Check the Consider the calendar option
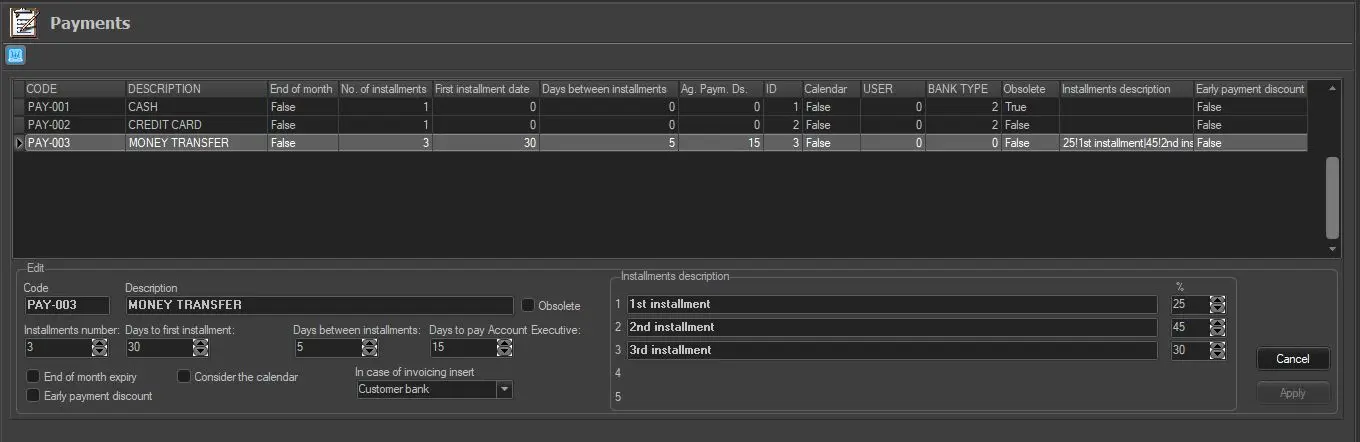 tap(184, 377)
